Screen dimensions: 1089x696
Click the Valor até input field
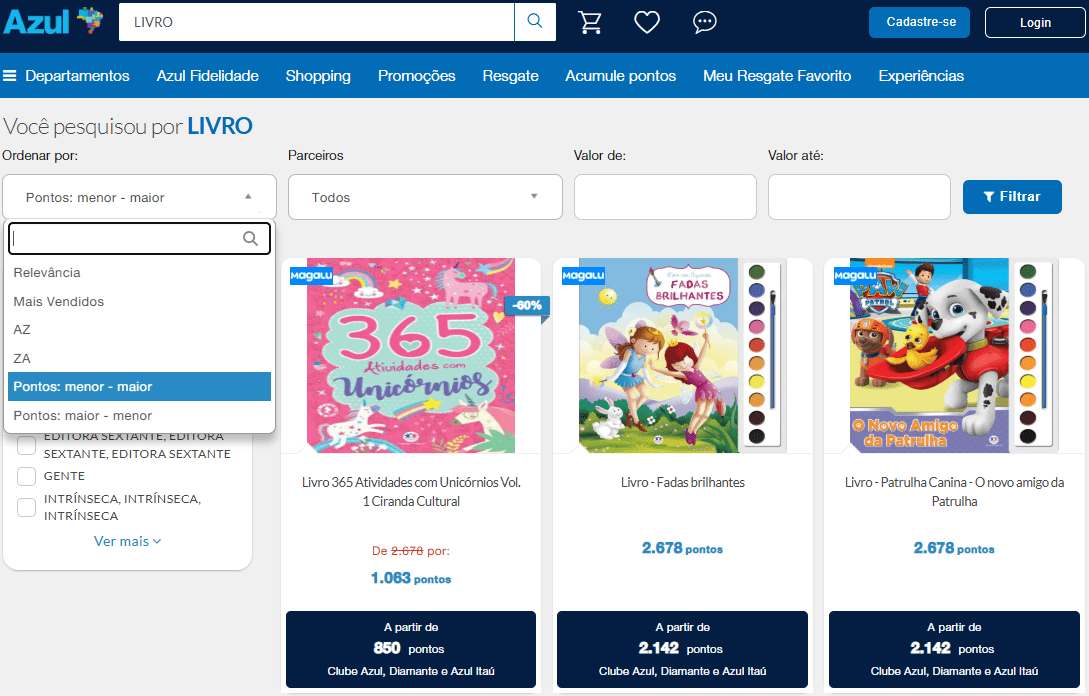[x=859, y=197]
